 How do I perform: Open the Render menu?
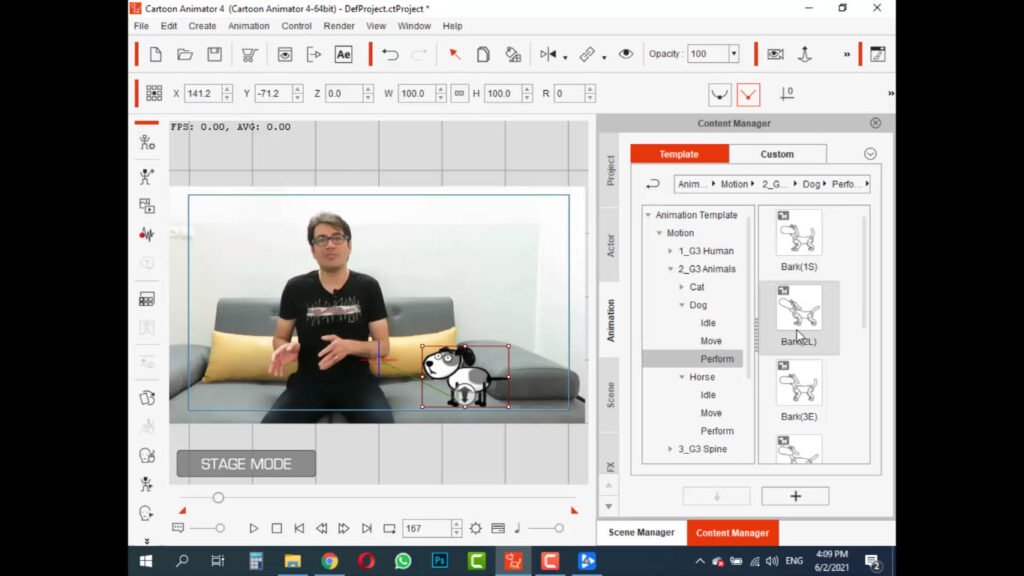click(x=339, y=26)
